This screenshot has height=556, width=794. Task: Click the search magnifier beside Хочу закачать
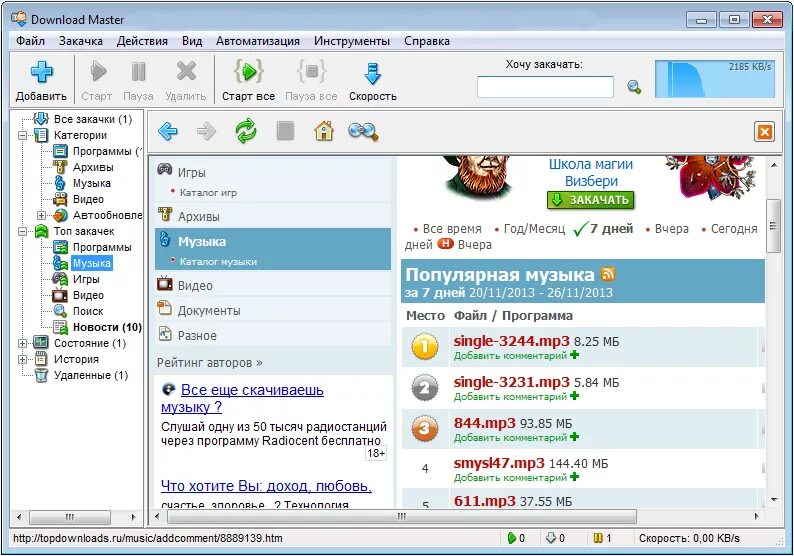pyautogui.click(x=634, y=87)
